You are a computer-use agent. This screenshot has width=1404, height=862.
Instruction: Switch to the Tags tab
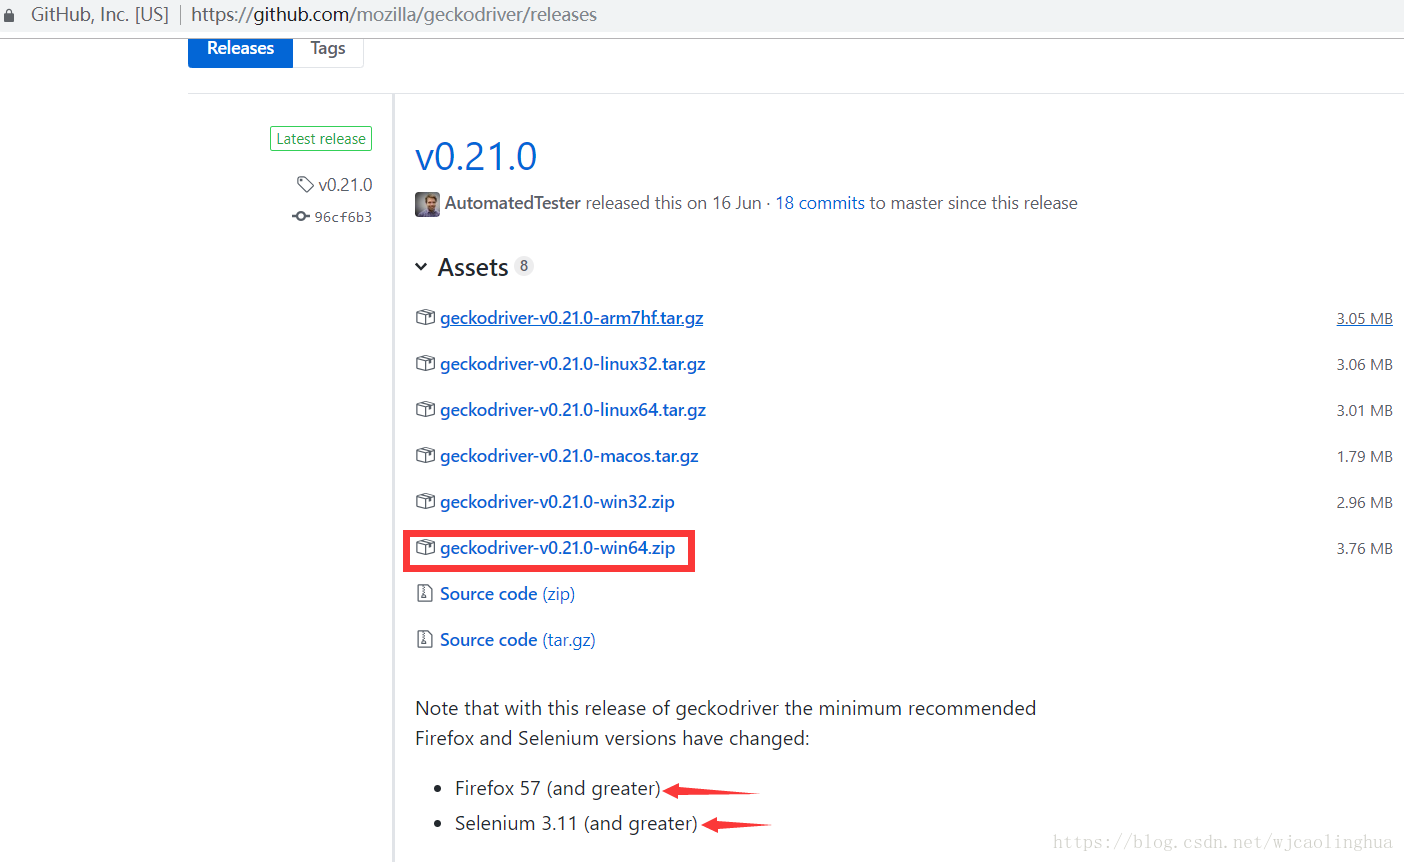tap(328, 49)
